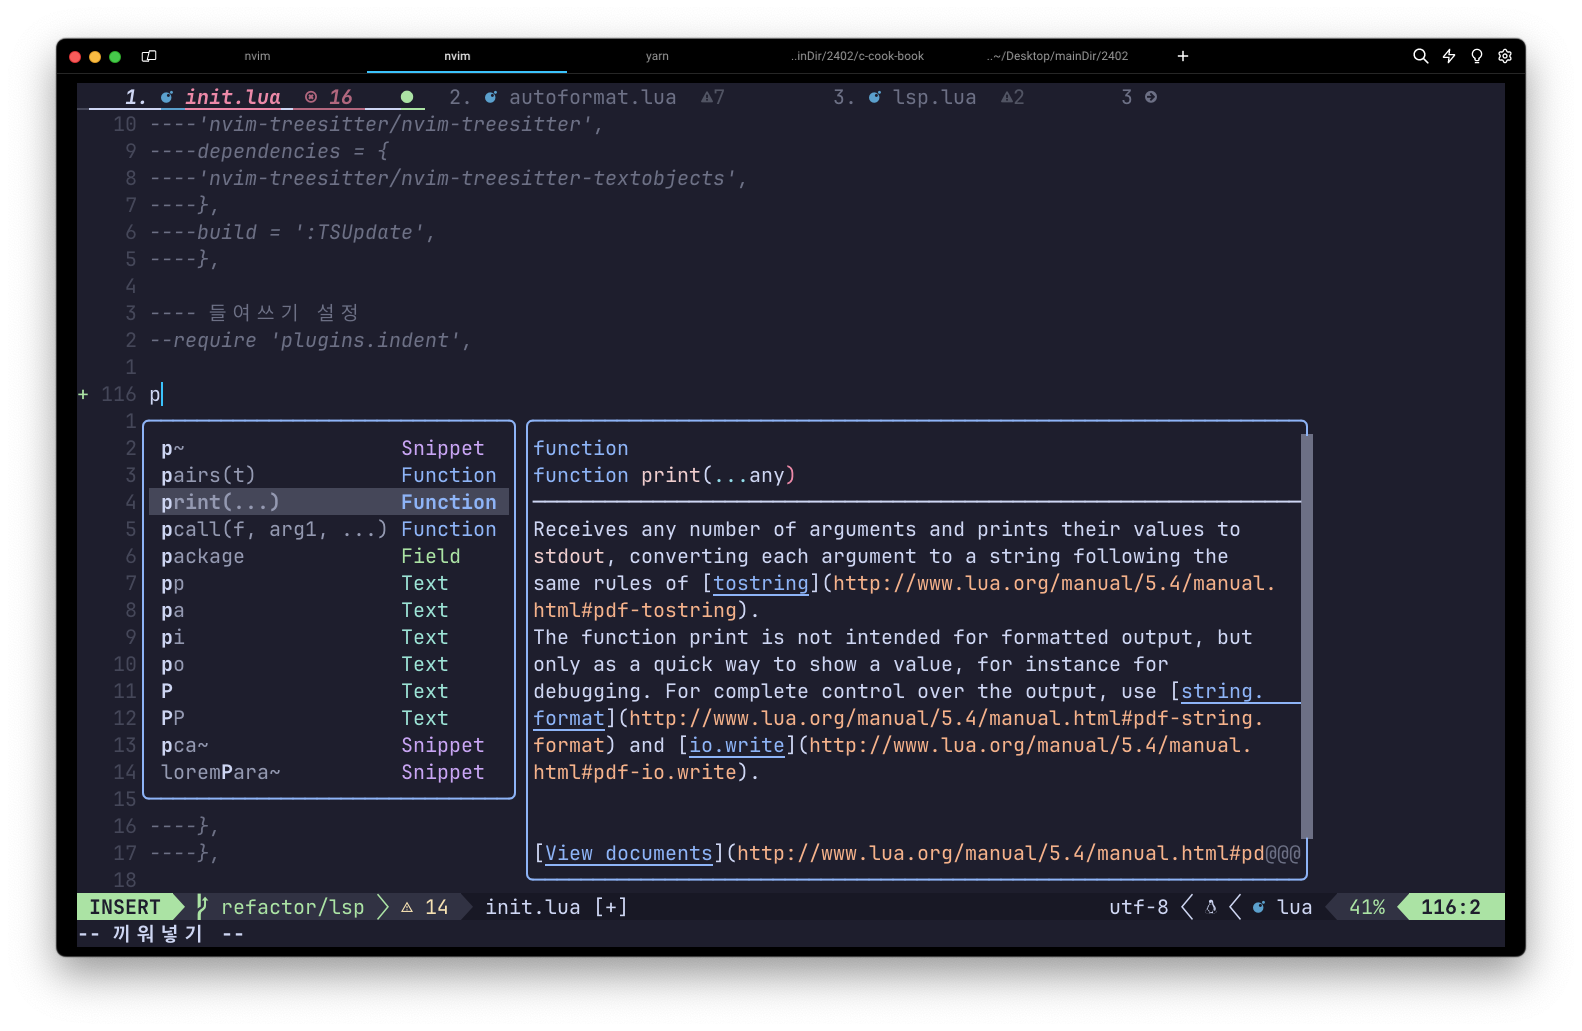Select pcall completion entry
This screenshot has height=1031, width=1582.
coord(272,529)
